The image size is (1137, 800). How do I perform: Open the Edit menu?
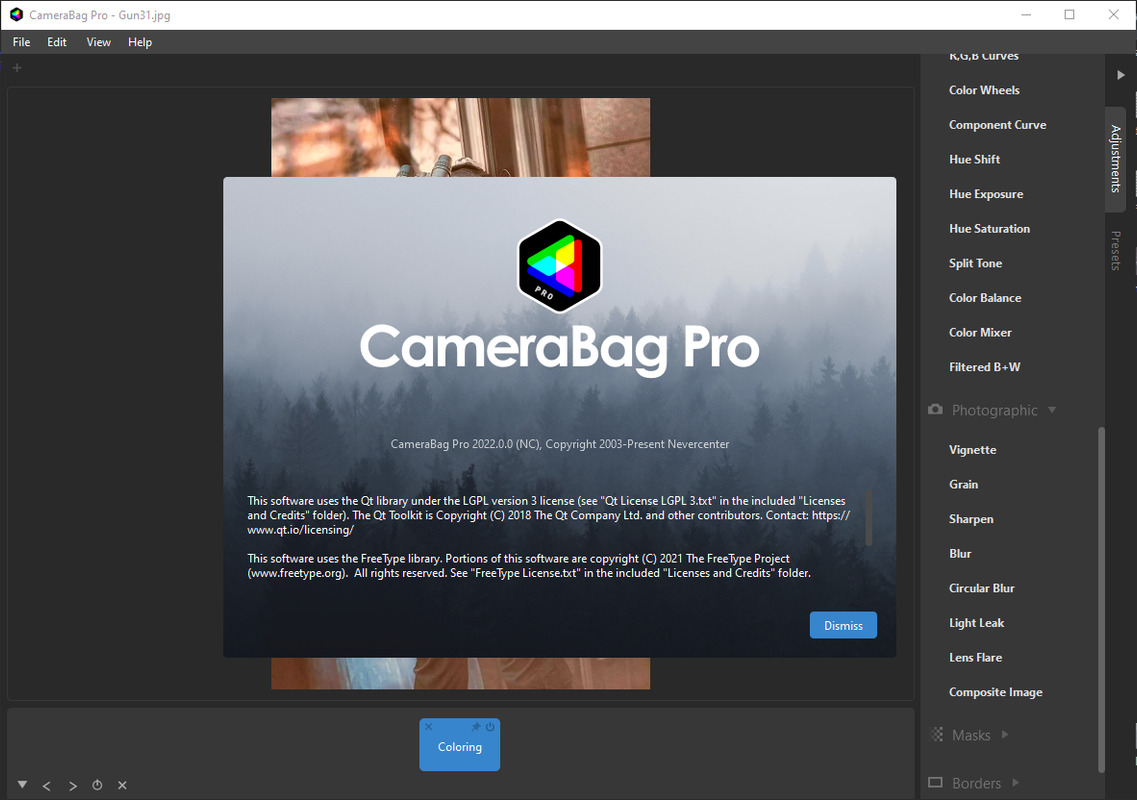[57, 42]
